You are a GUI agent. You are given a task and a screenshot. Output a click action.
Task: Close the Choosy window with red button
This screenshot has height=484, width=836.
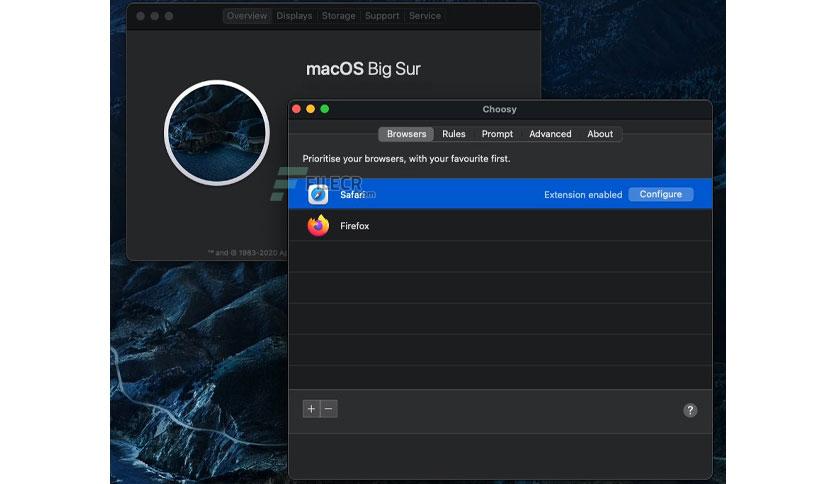(x=296, y=109)
